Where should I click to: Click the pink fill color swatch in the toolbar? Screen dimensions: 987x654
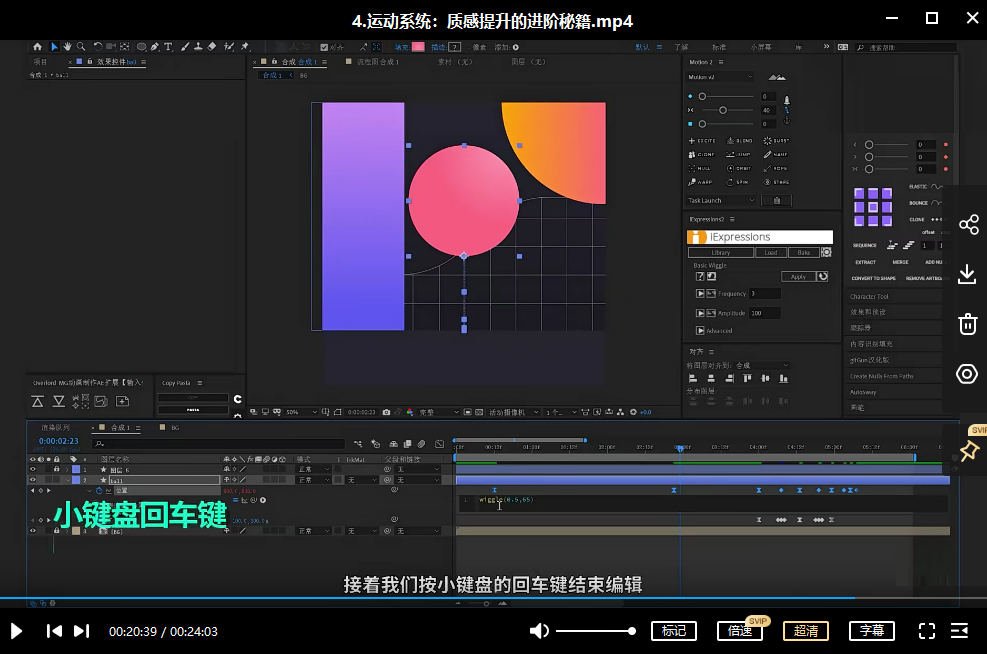(420, 47)
